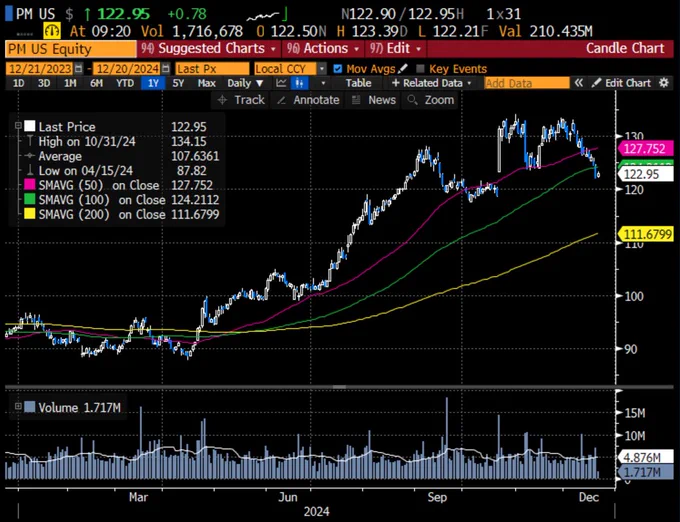Select the candle chart type icon
Viewport: 680px width, 522px height.
(x=299, y=83)
